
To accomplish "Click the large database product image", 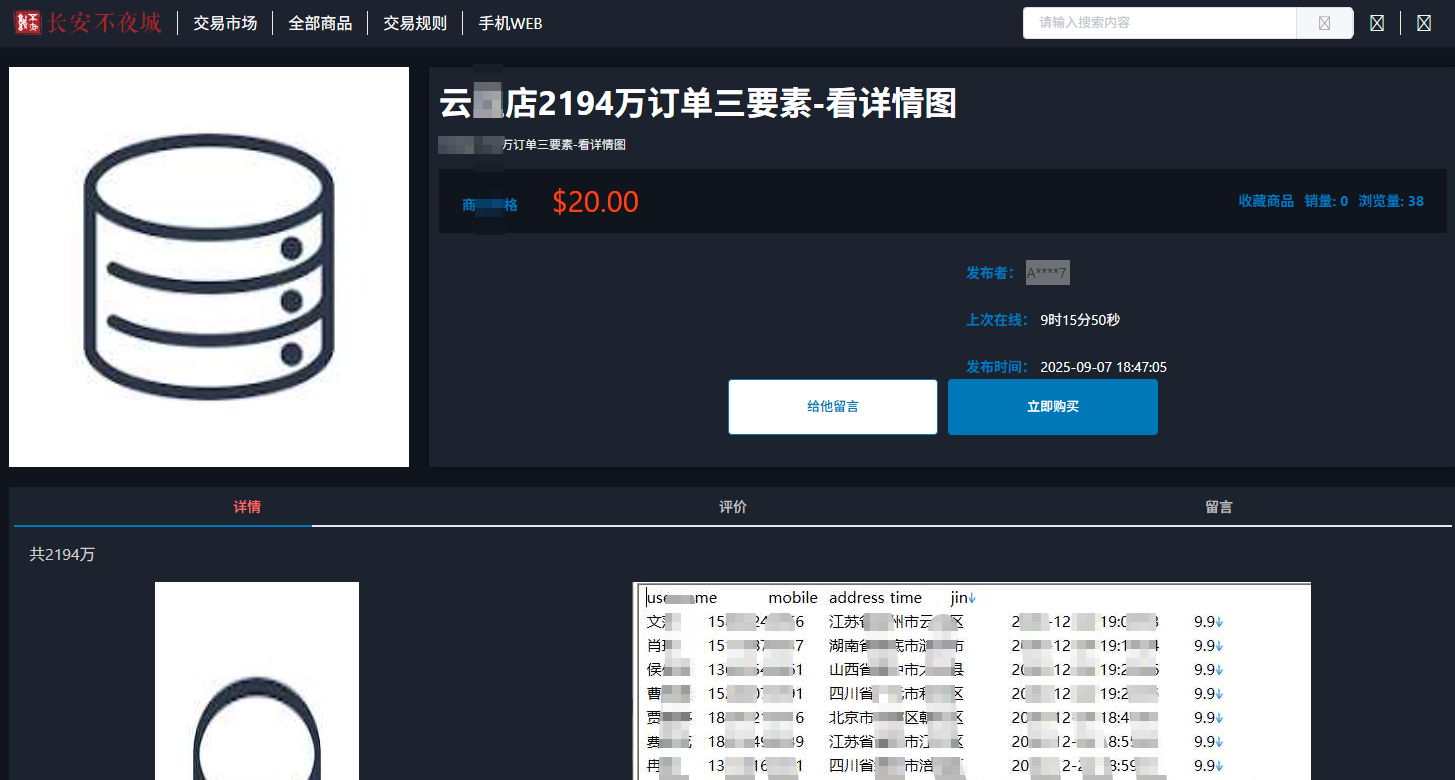I will 209,267.
